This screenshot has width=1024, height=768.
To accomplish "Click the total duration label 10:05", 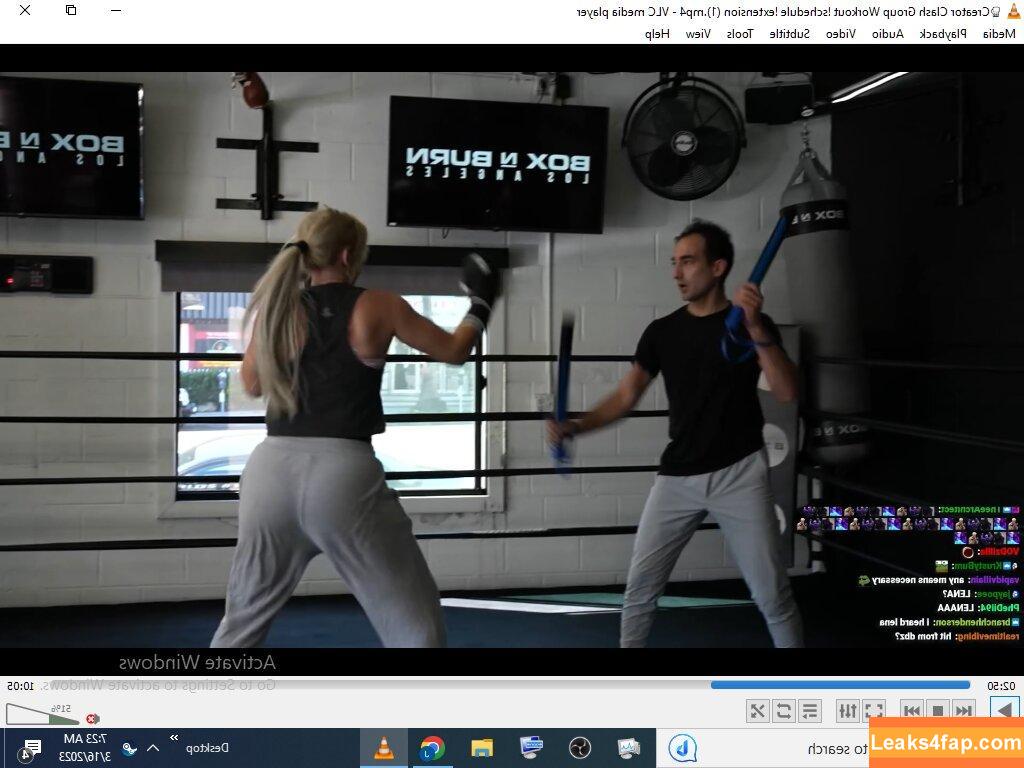I will coord(21,686).
